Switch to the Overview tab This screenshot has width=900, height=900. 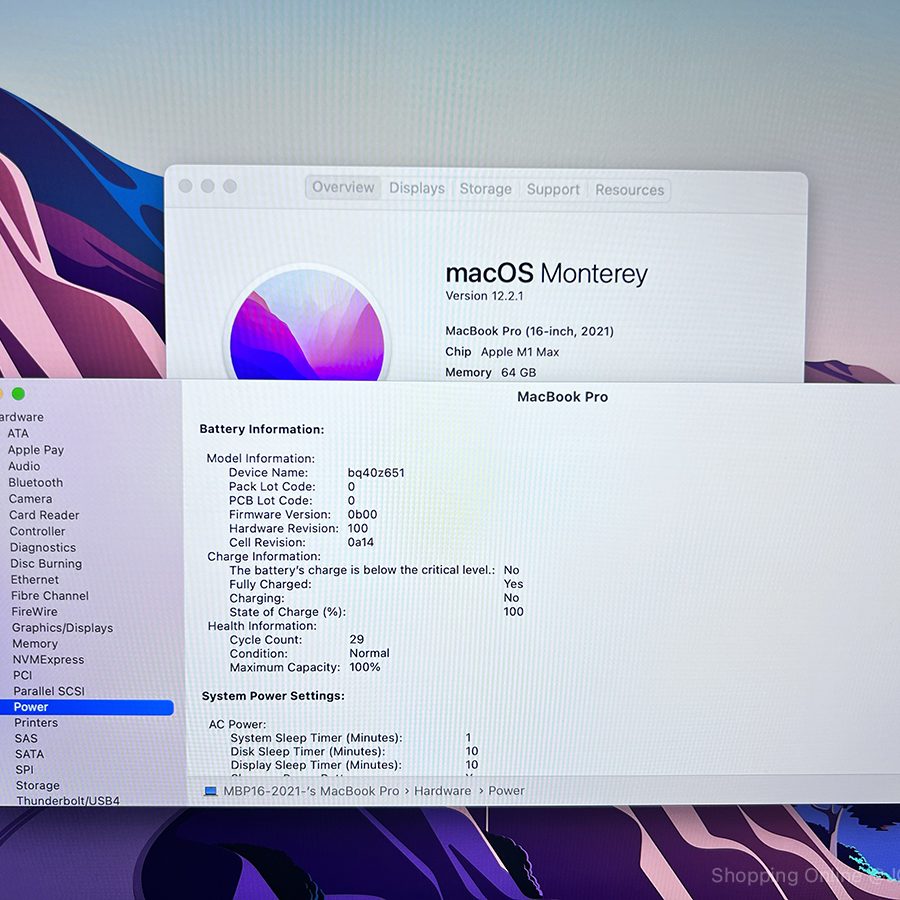pos(343,188)
